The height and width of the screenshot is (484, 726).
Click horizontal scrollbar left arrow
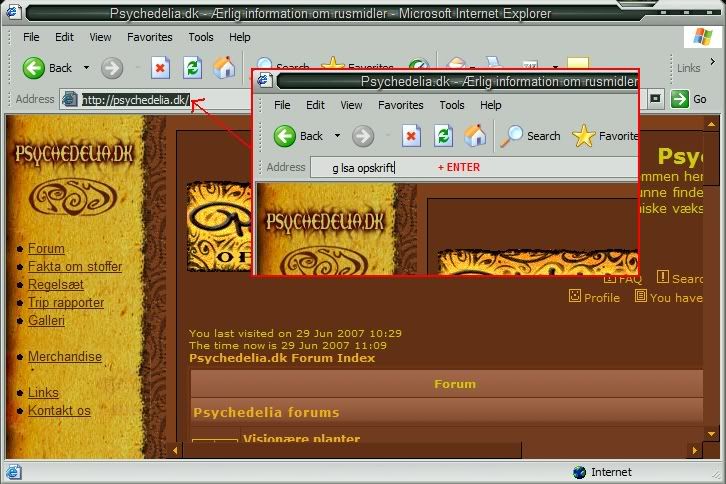pos(175,450)
